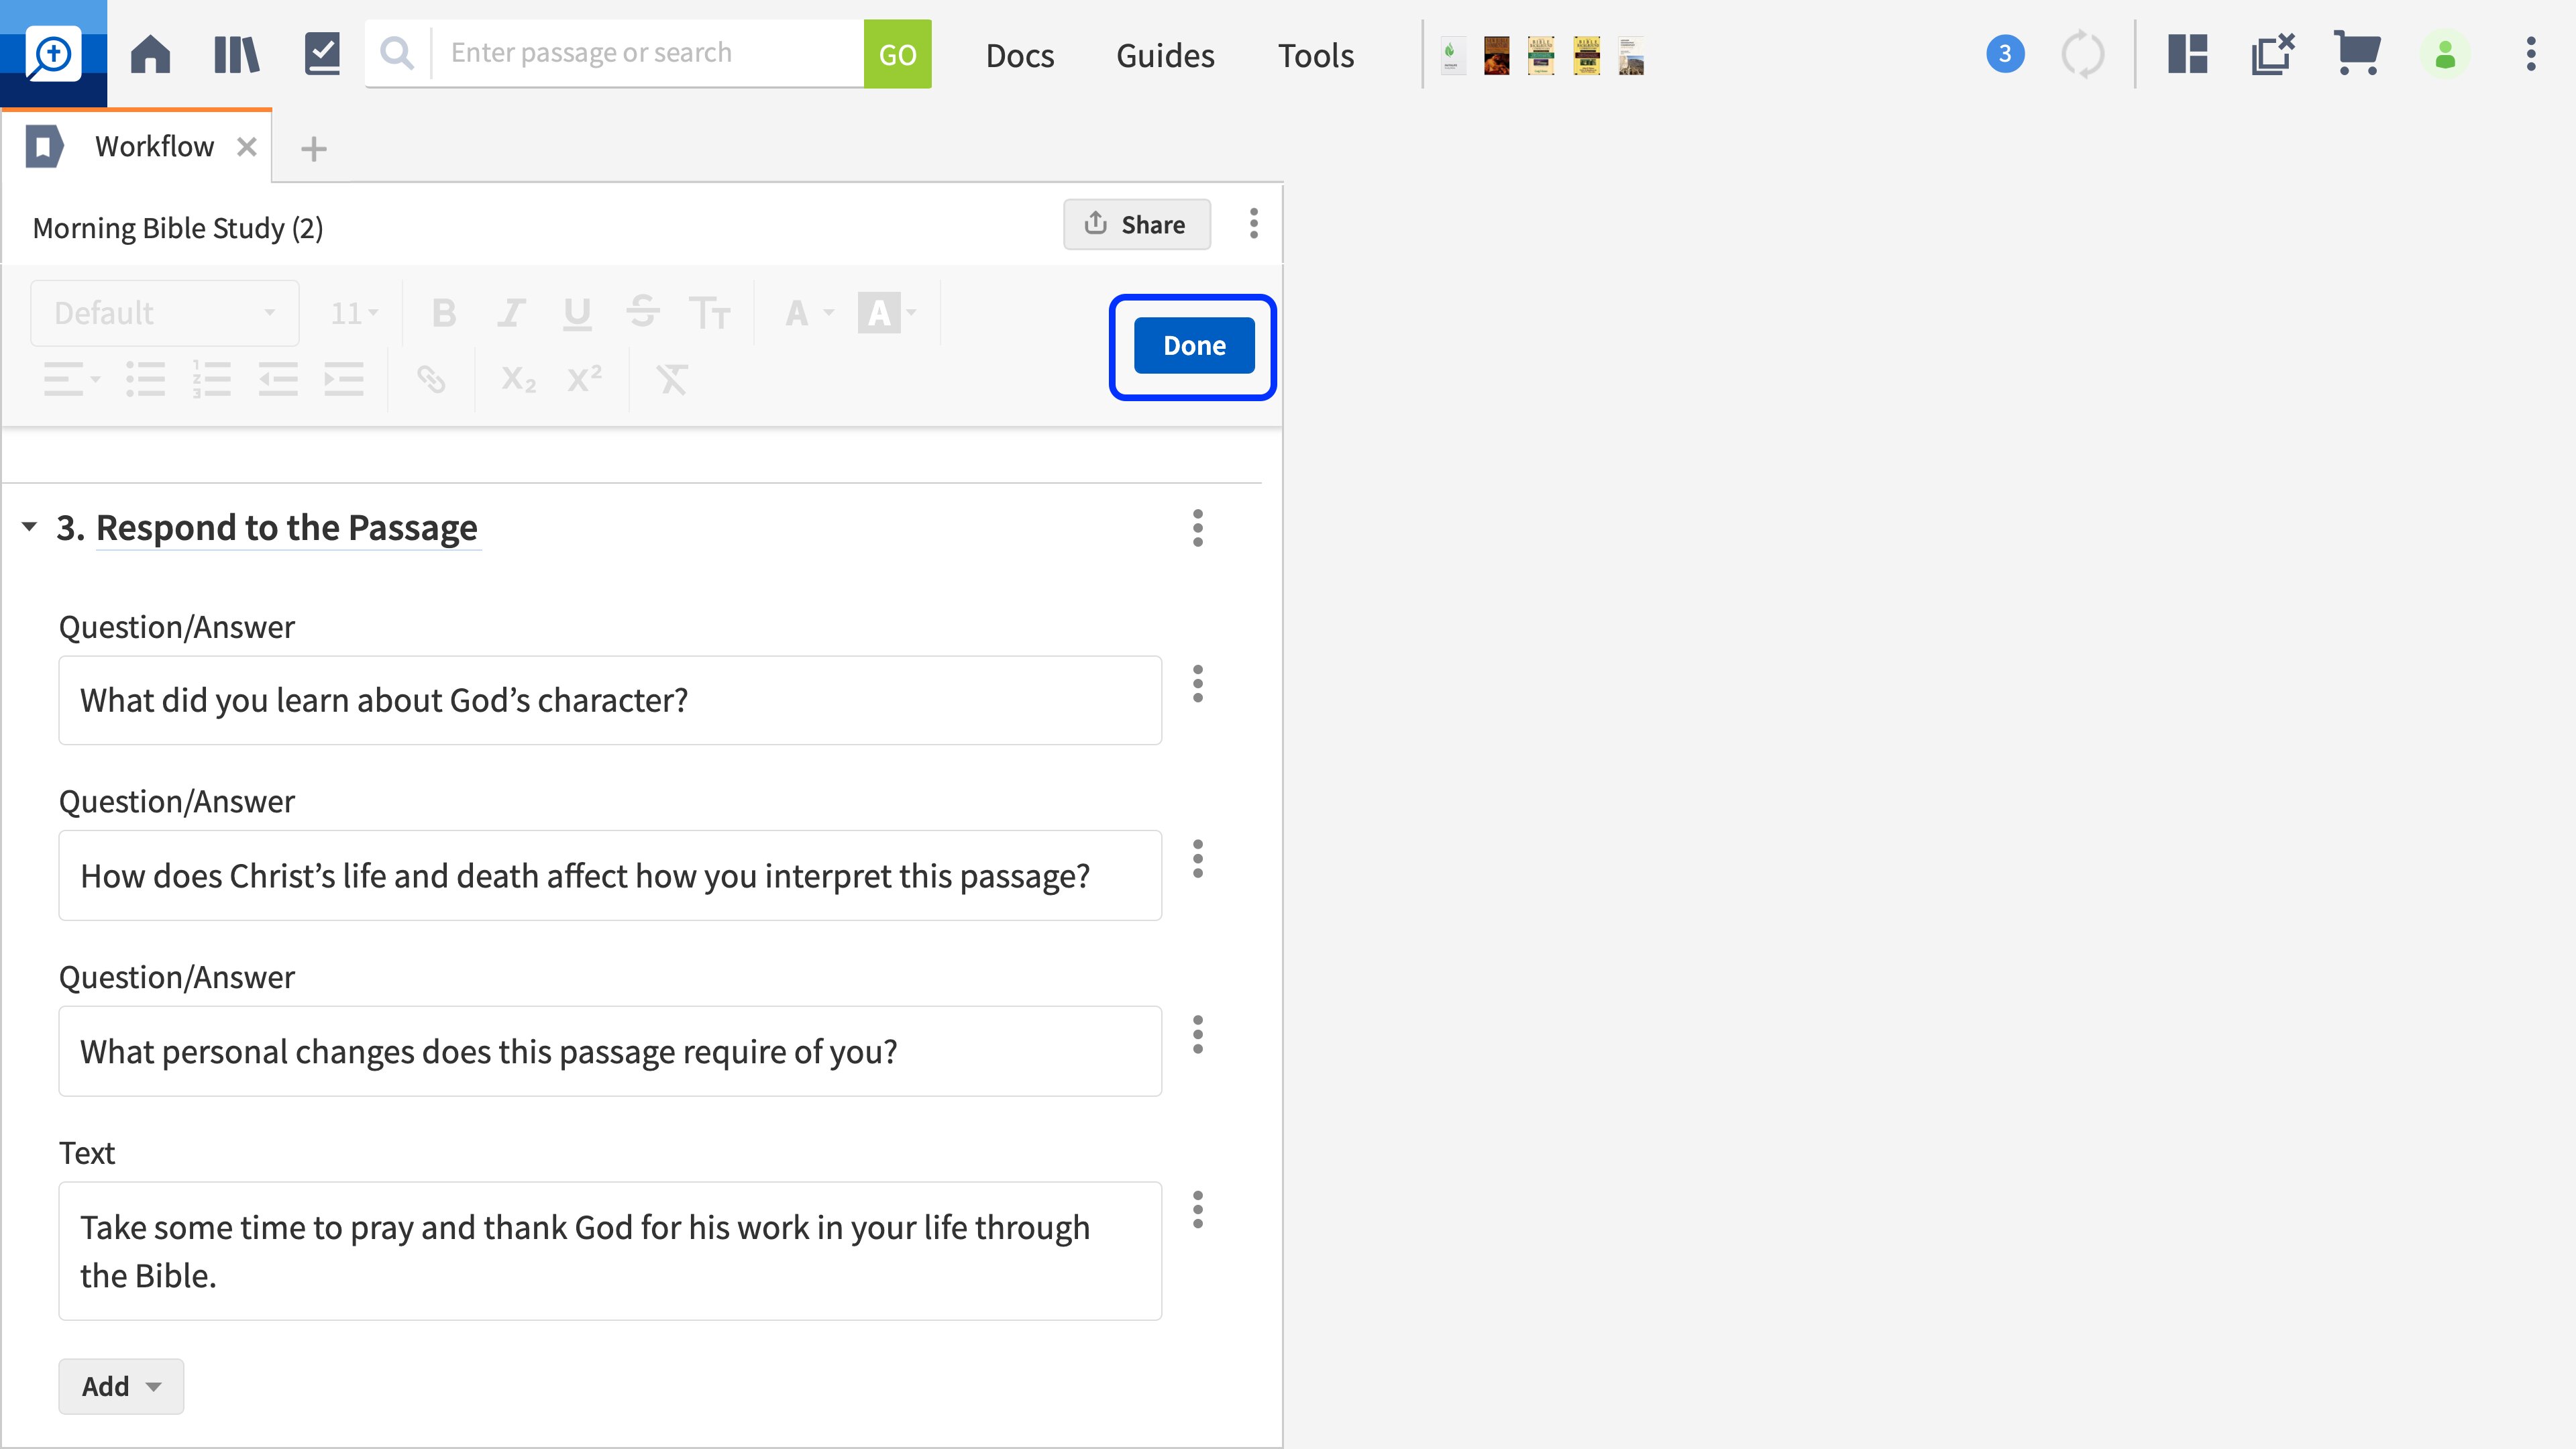Click the green account profile icon

click(x=2445, y=54)
